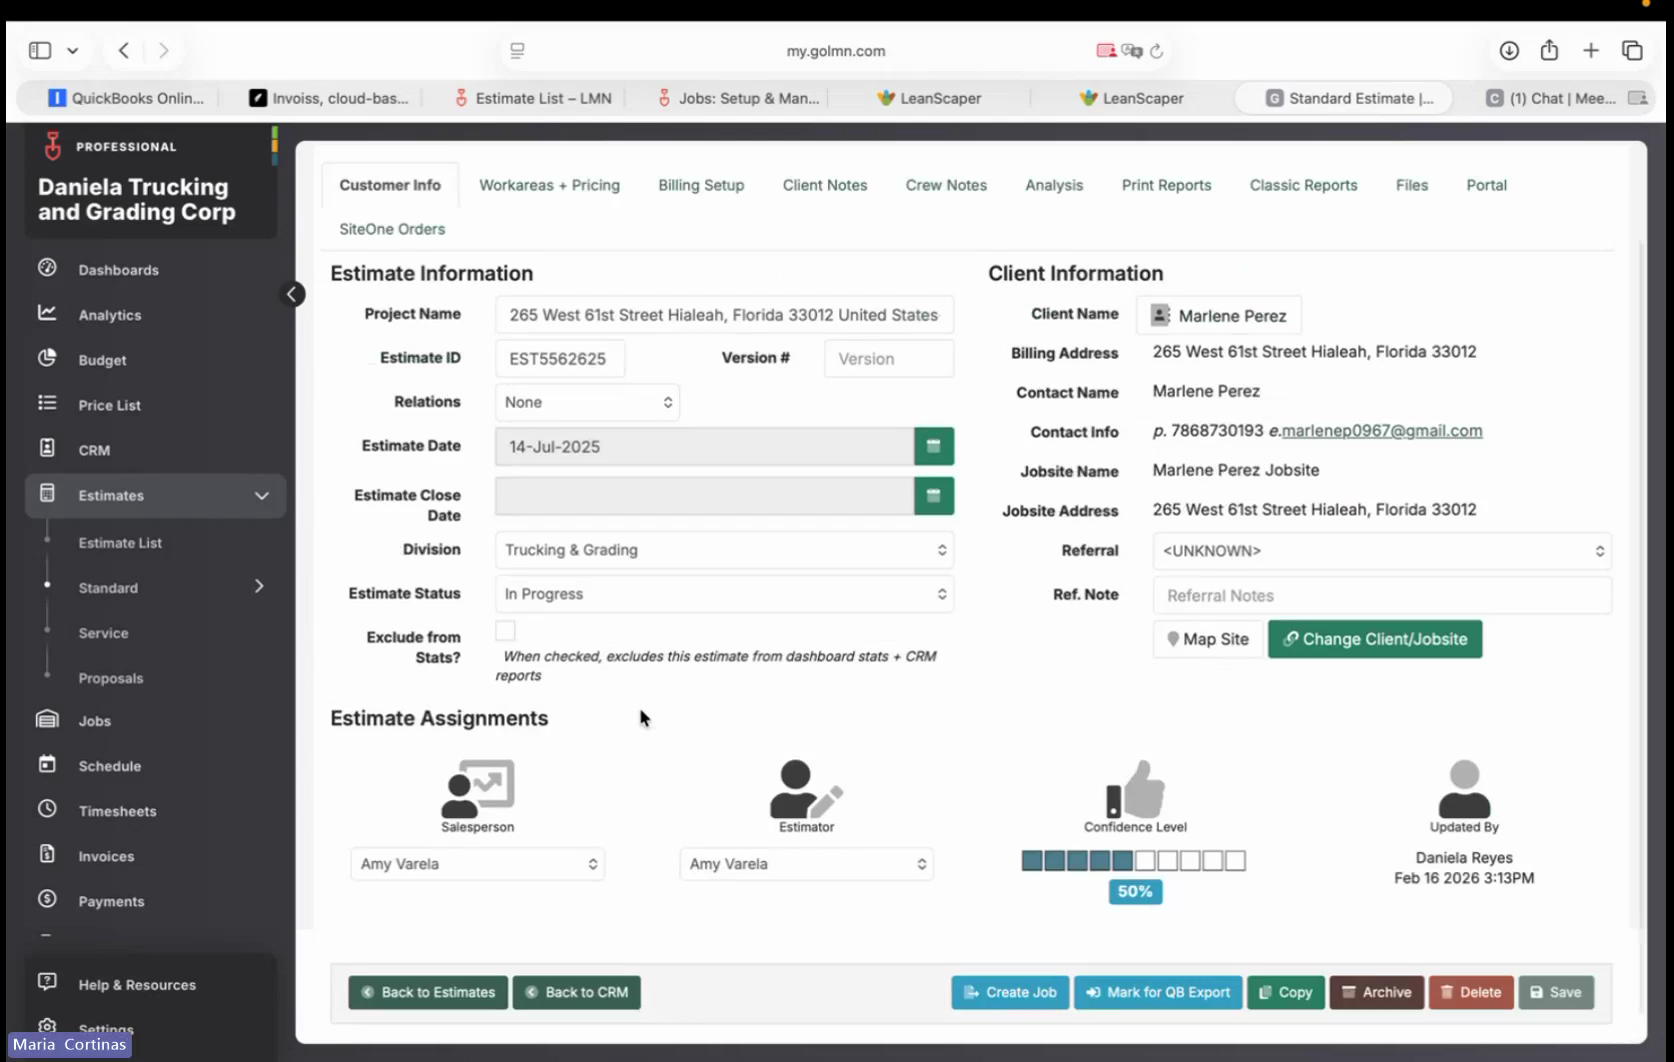1674x1062 pixels.
Task: Click the Estimator assignment icon
Action: [806, 789]
